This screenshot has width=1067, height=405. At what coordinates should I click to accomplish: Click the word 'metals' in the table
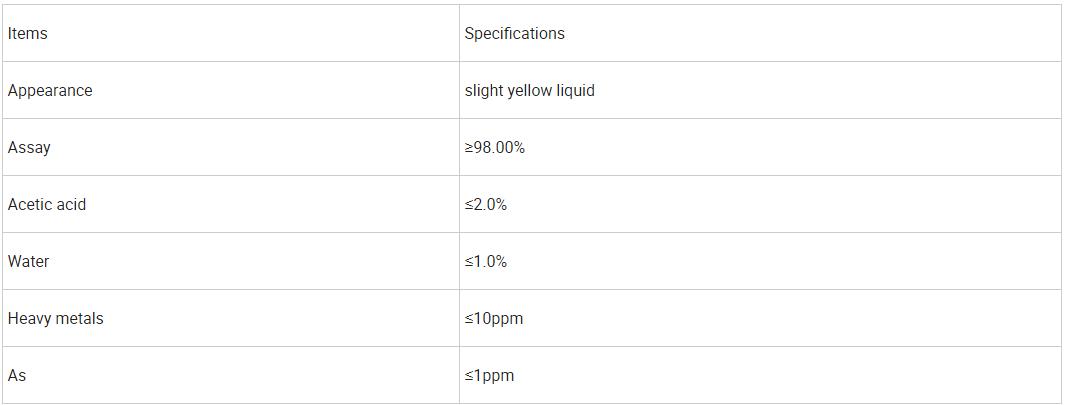pos(79,318)
